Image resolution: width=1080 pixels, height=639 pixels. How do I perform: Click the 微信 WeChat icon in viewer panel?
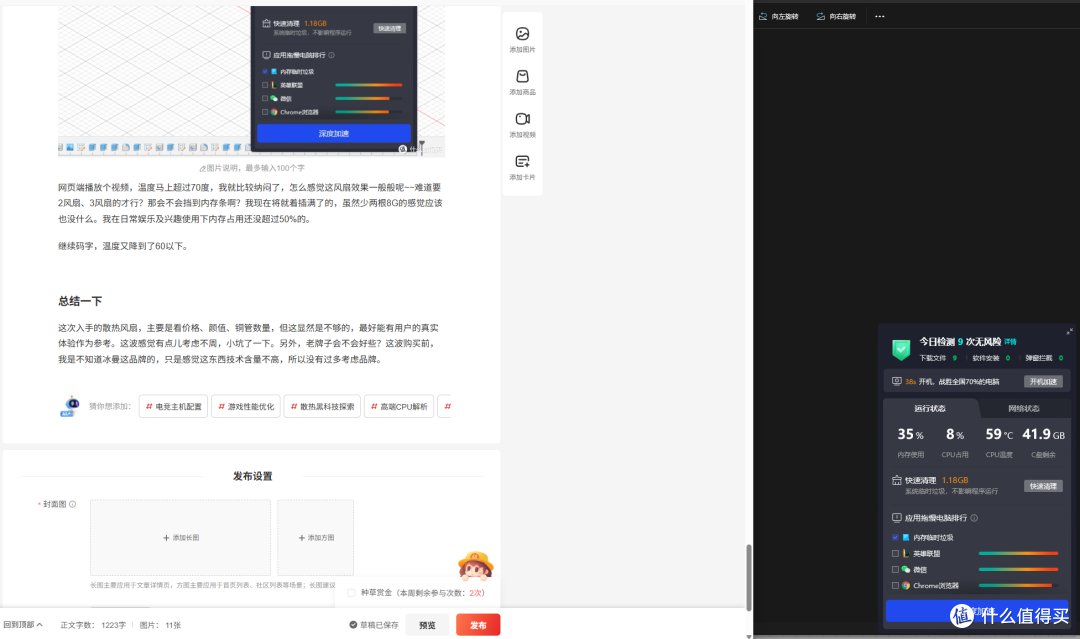[x=906, y=569]
